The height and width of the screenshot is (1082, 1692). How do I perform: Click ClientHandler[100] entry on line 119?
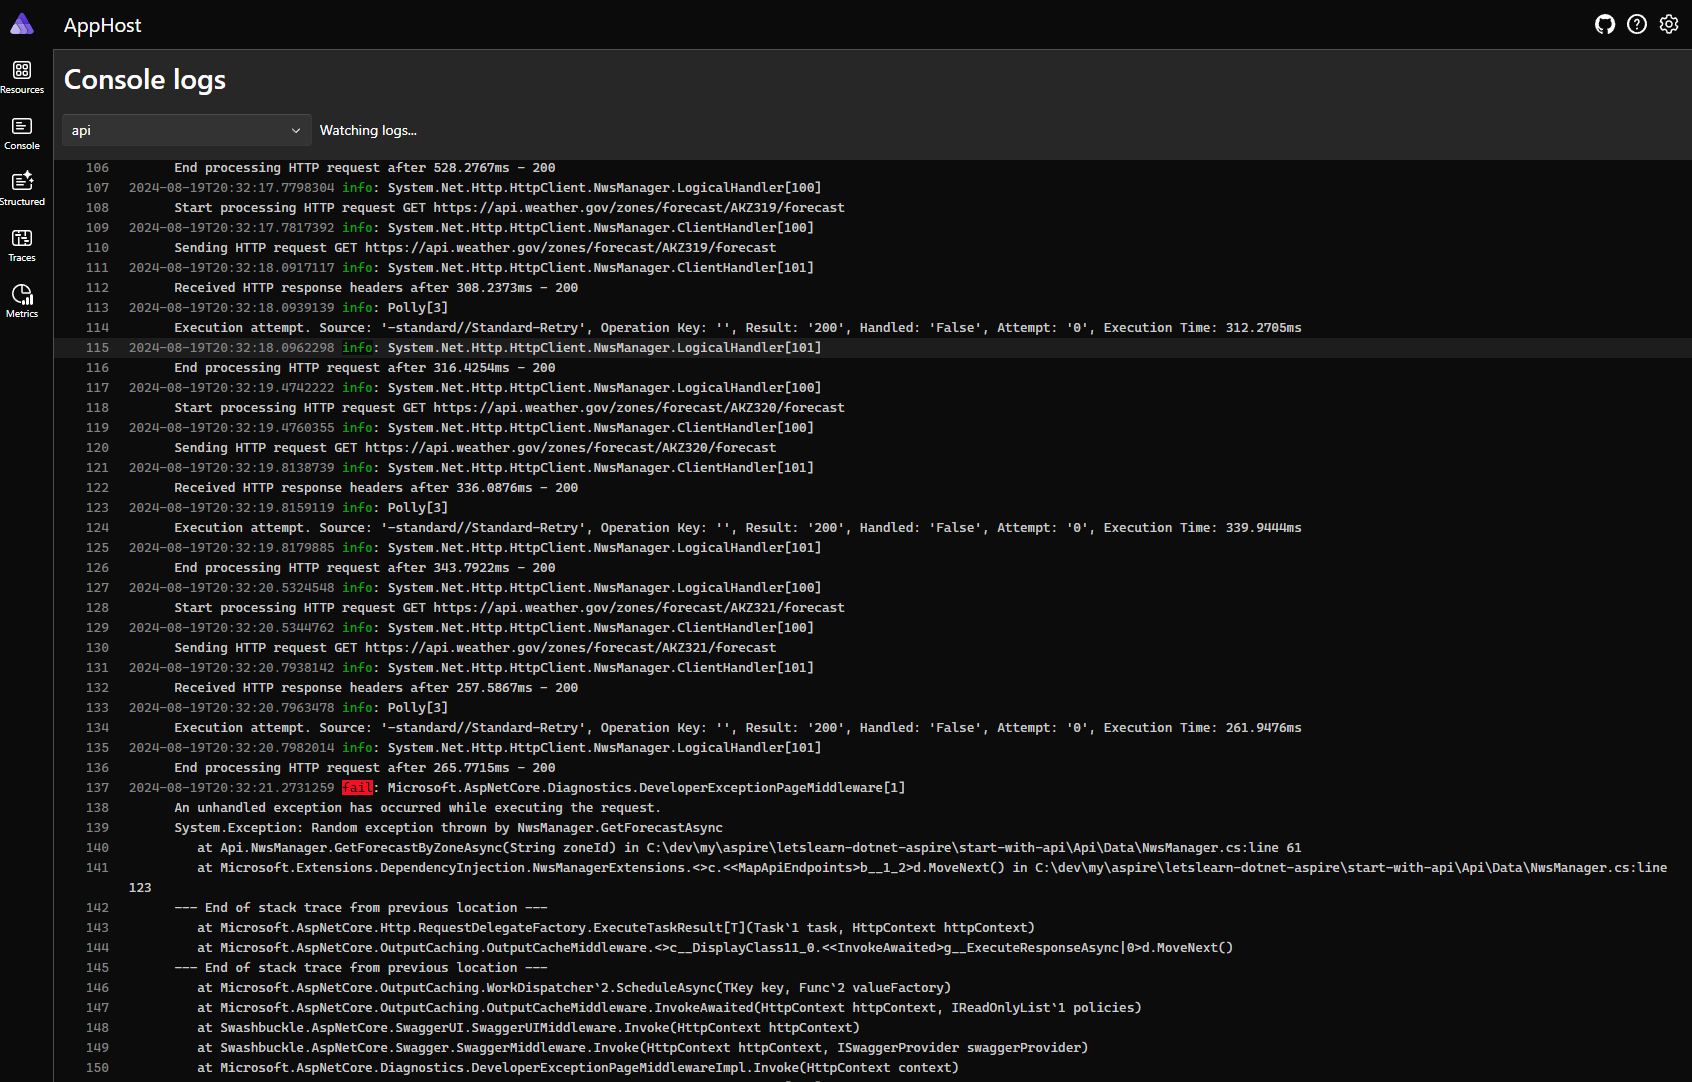coord(601,428)
